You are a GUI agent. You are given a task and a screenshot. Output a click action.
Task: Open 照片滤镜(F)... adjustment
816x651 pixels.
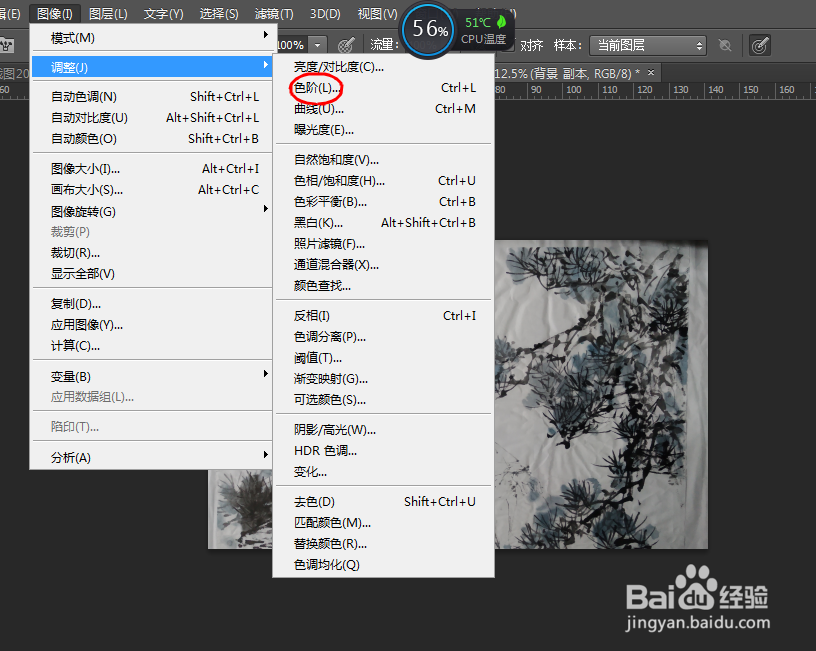pyautogui.click(x=384, y=244)
